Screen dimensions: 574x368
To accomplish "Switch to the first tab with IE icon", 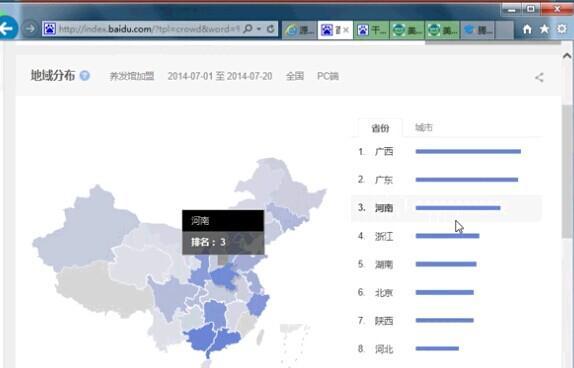I will click(x=299, y=30).
